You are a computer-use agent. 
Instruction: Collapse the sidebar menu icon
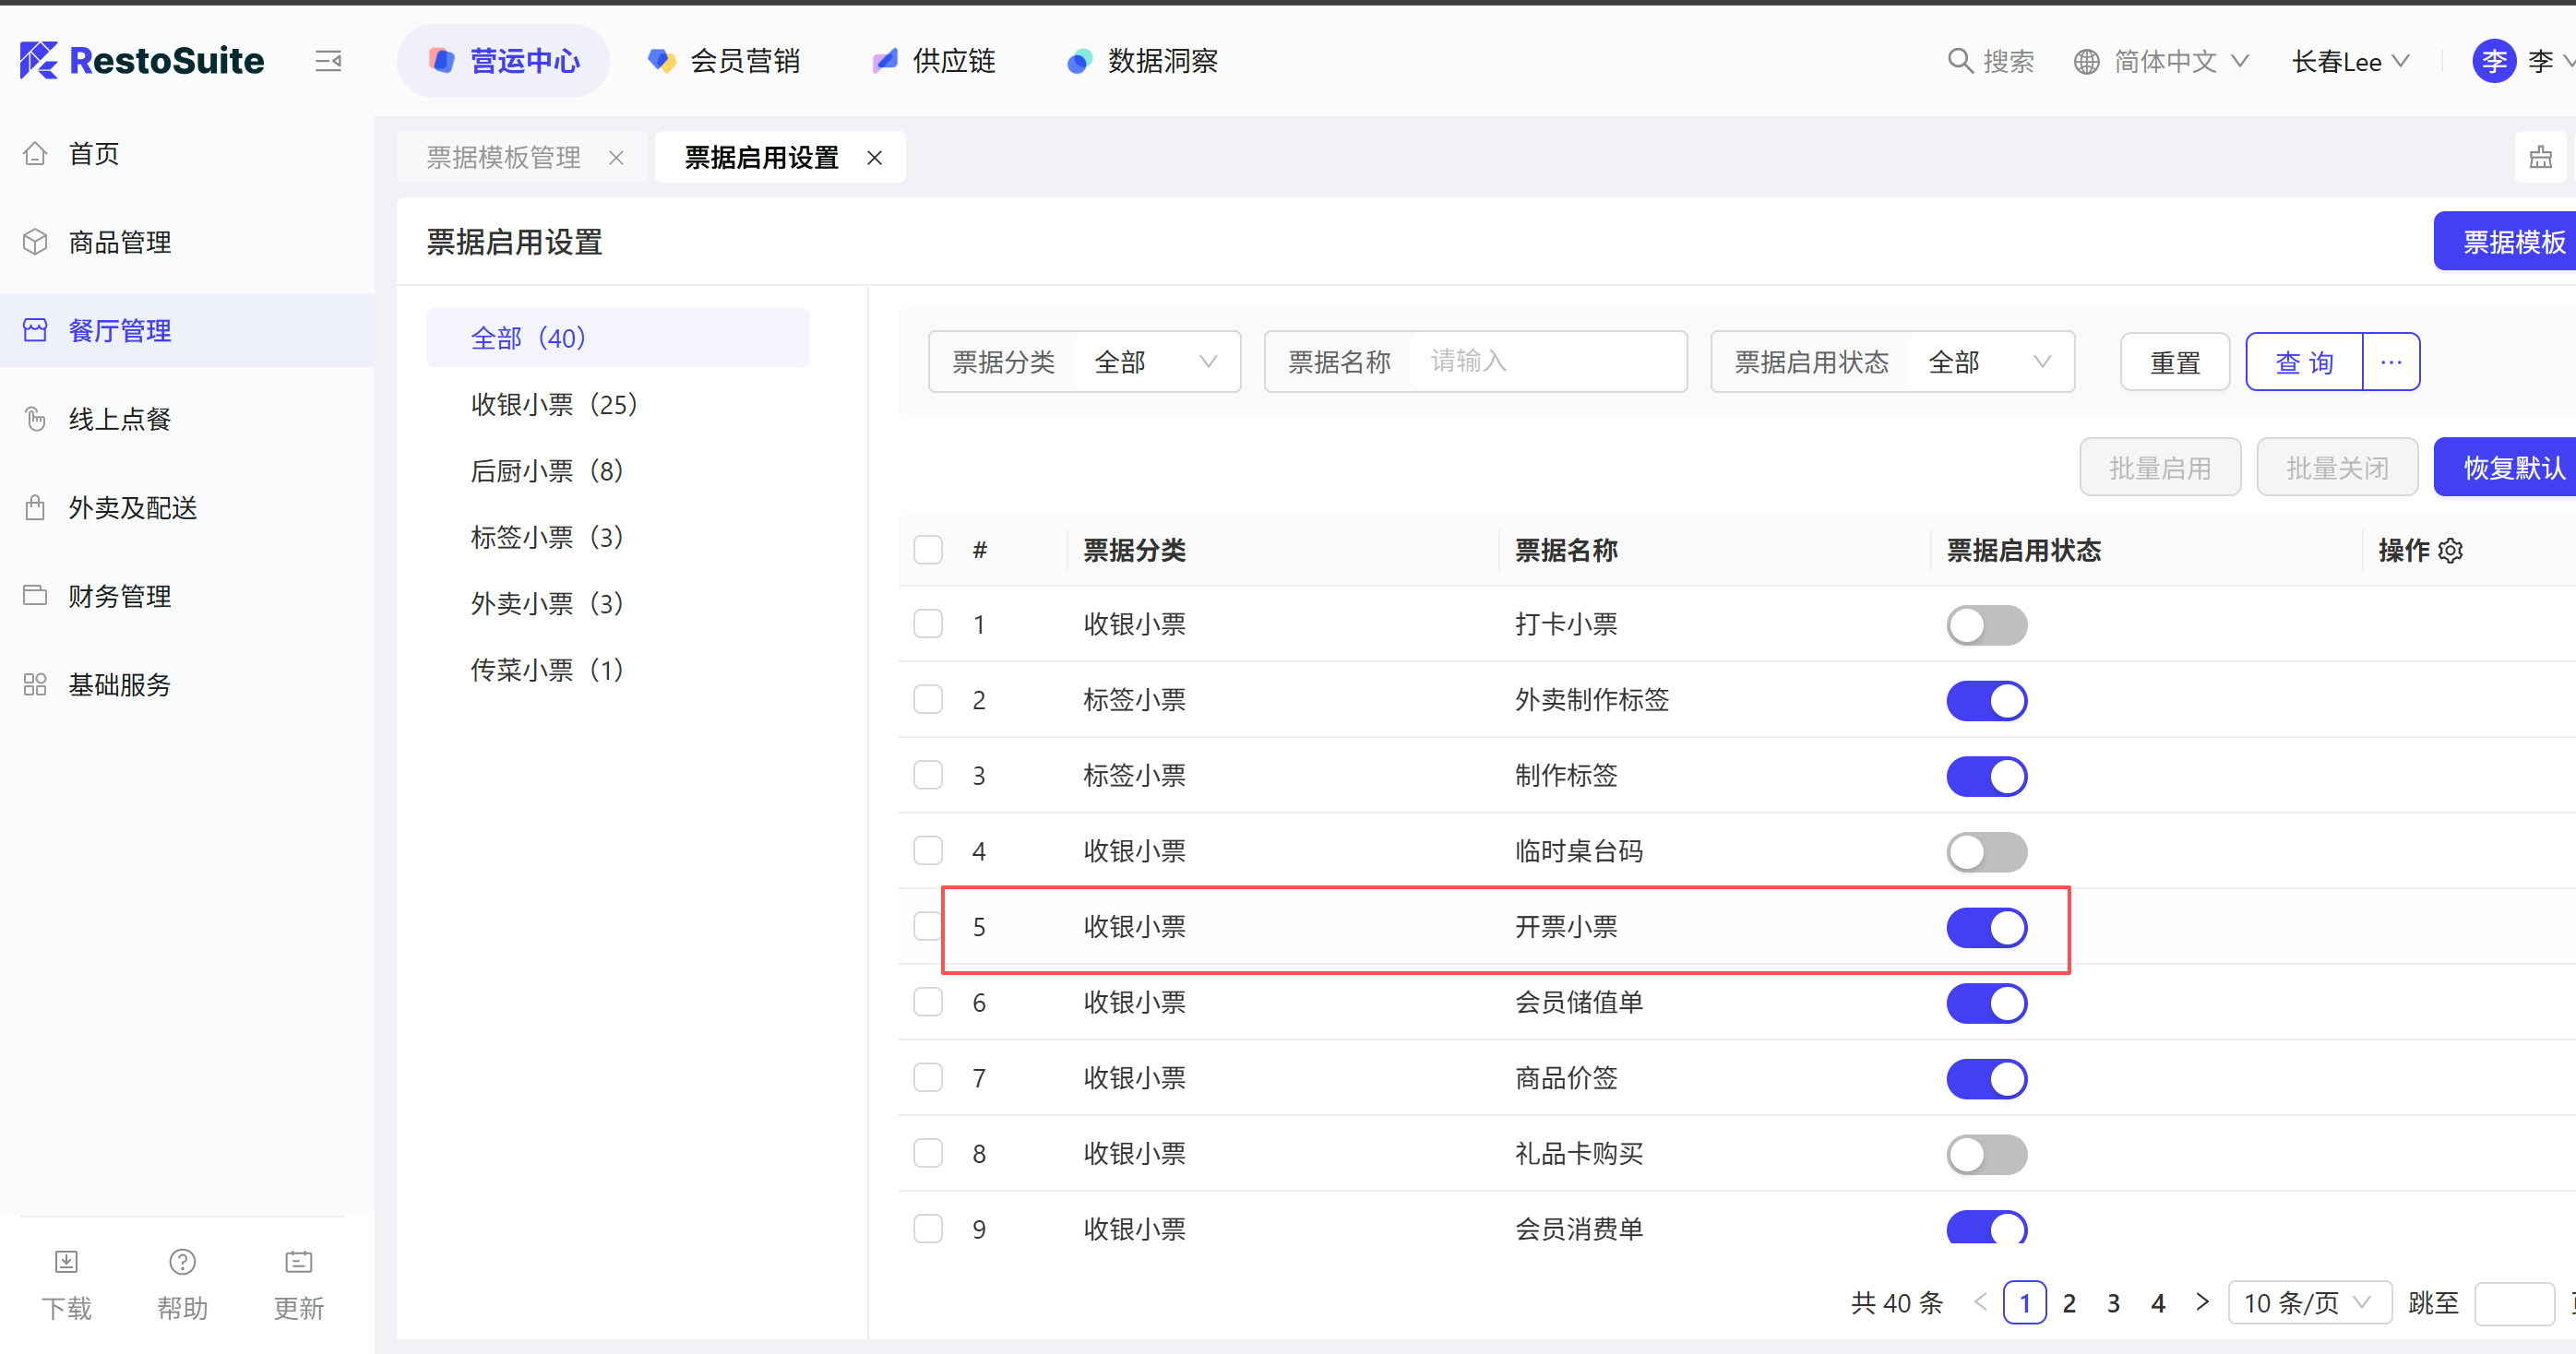[328, 61]
